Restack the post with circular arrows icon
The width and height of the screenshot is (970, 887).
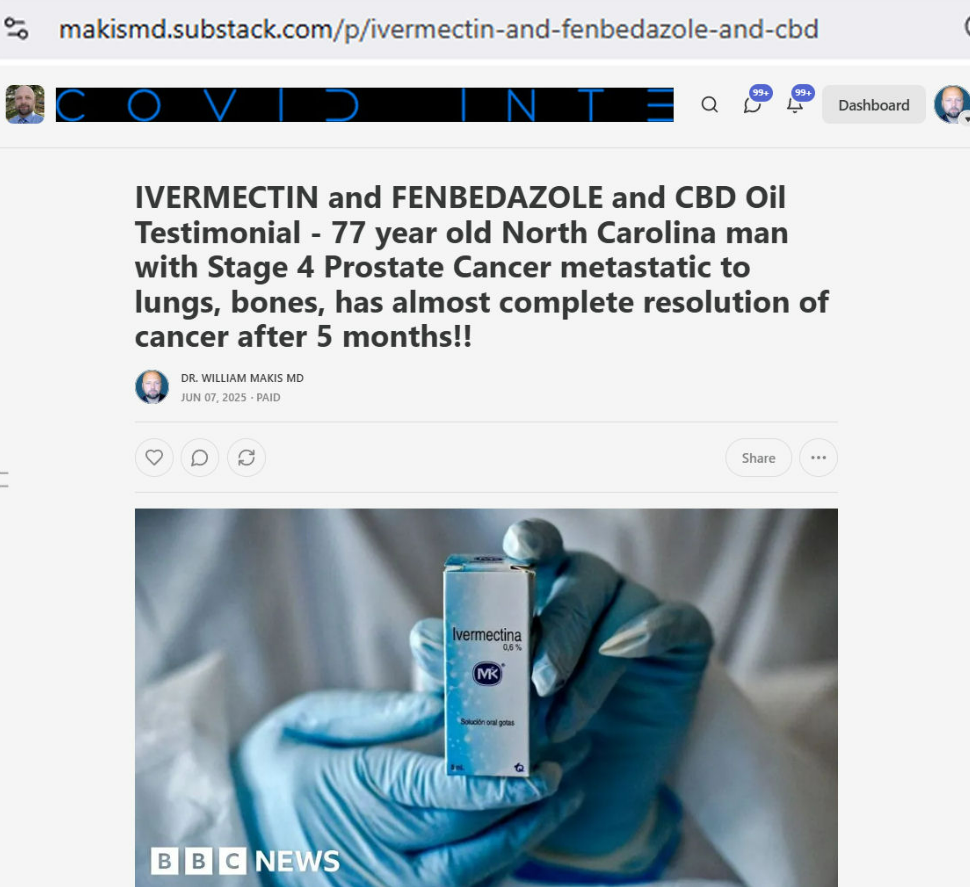[246, 458]
